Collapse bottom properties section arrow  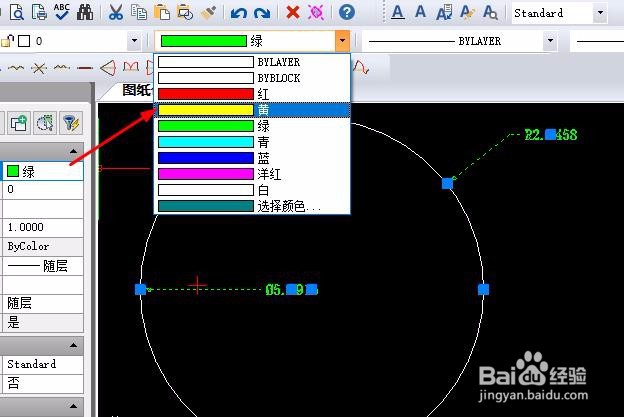coord(73,406)
